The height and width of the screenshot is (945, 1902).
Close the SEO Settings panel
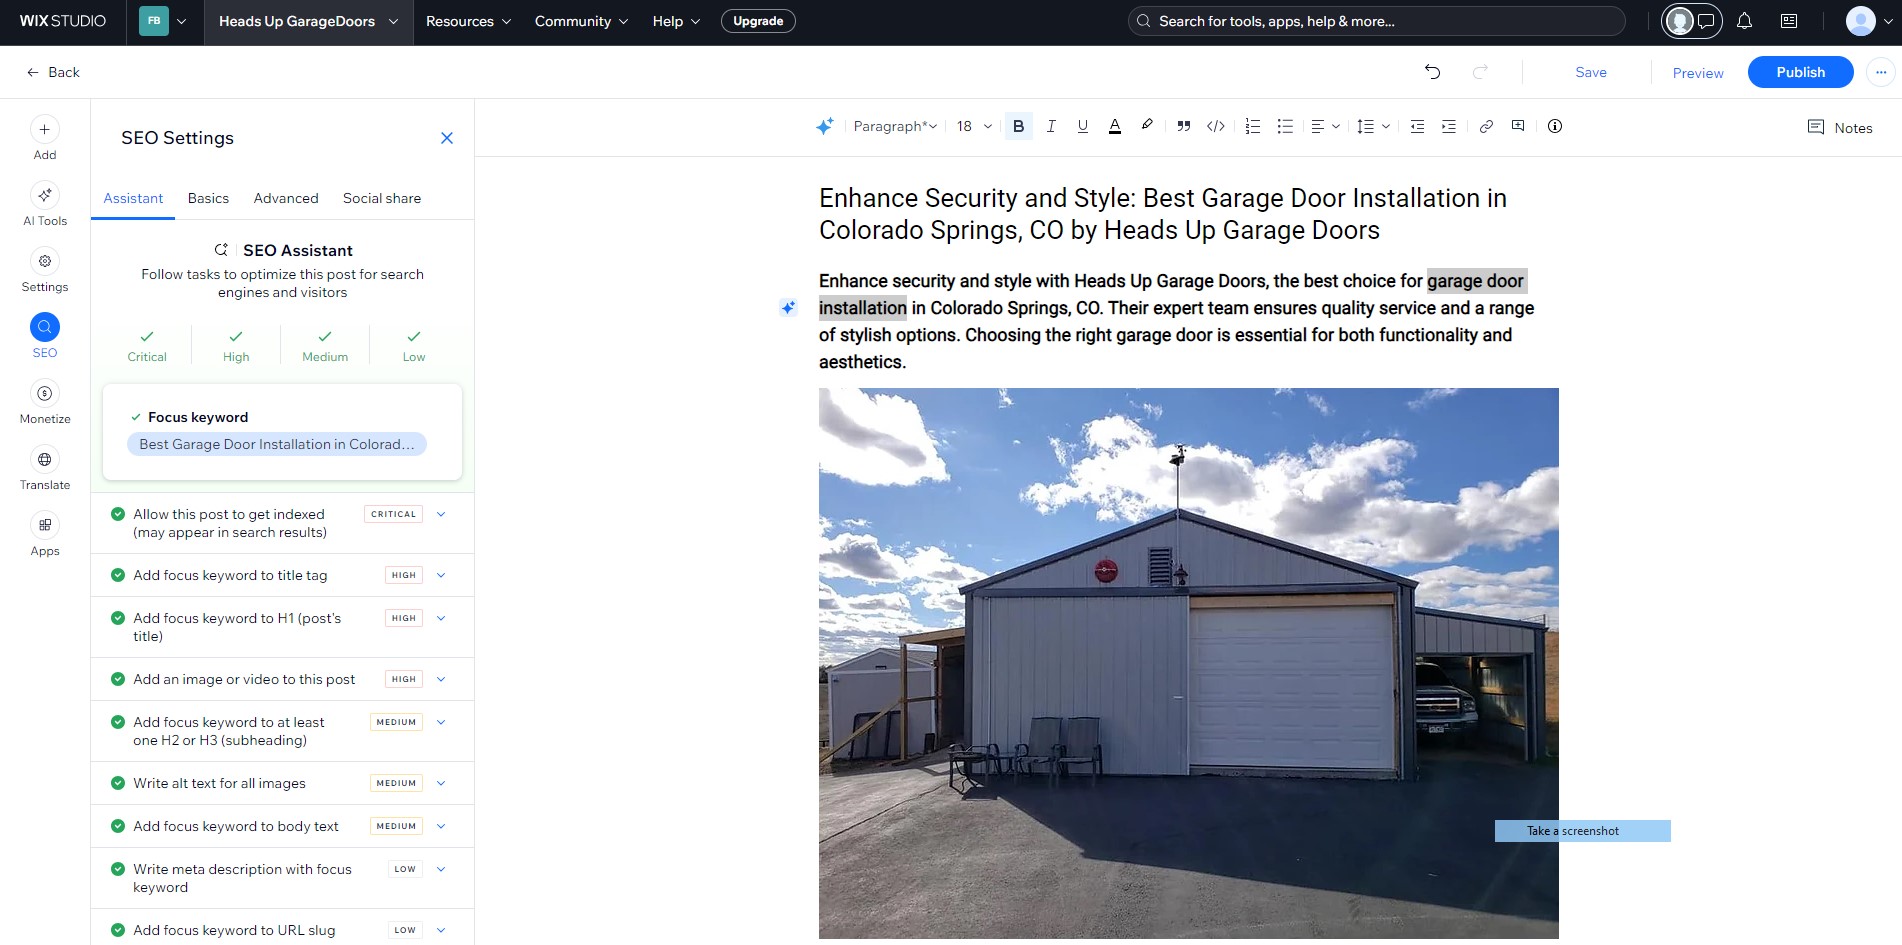(447, 138)
